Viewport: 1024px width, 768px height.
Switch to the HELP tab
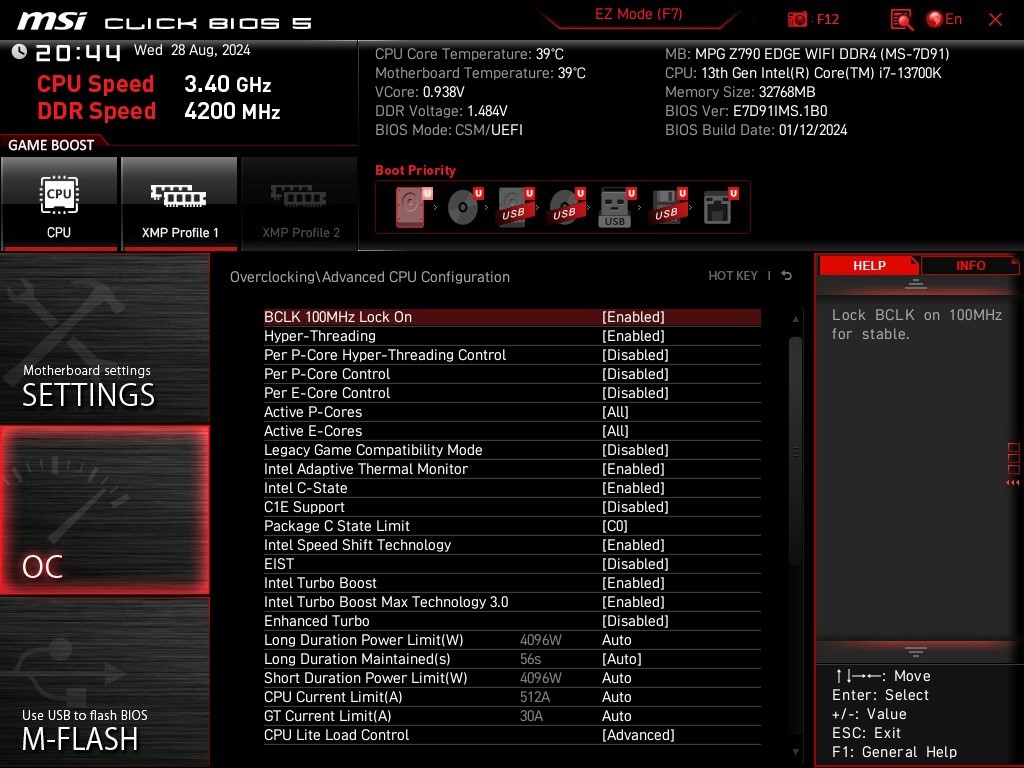(x=869, y=266)
